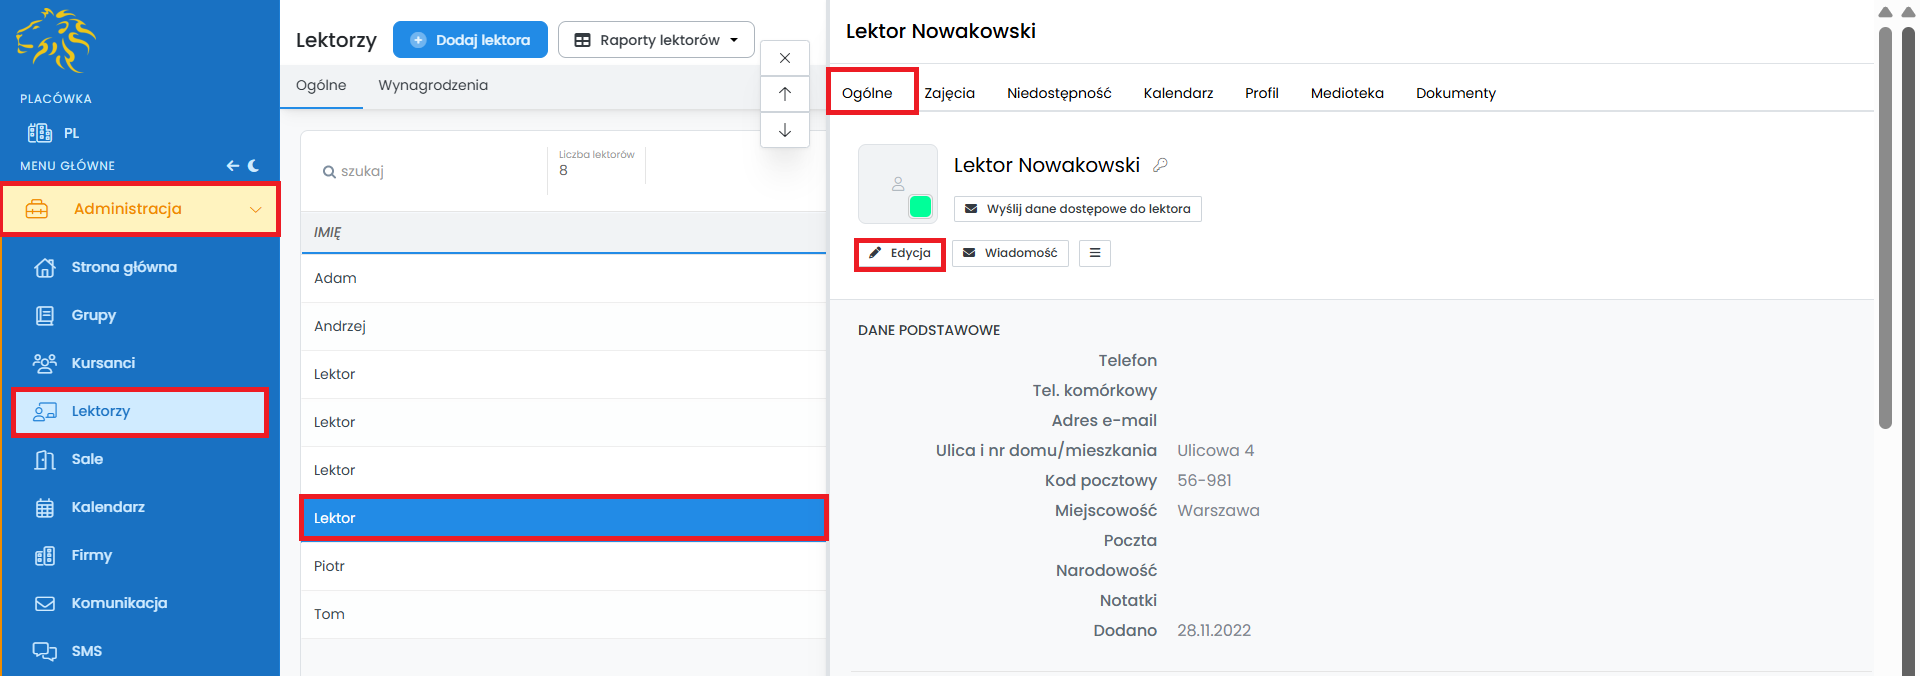Viewport: 1920px width, 676px height.
Task: Click the Dodaj lektora button
Action: (470, 40)
